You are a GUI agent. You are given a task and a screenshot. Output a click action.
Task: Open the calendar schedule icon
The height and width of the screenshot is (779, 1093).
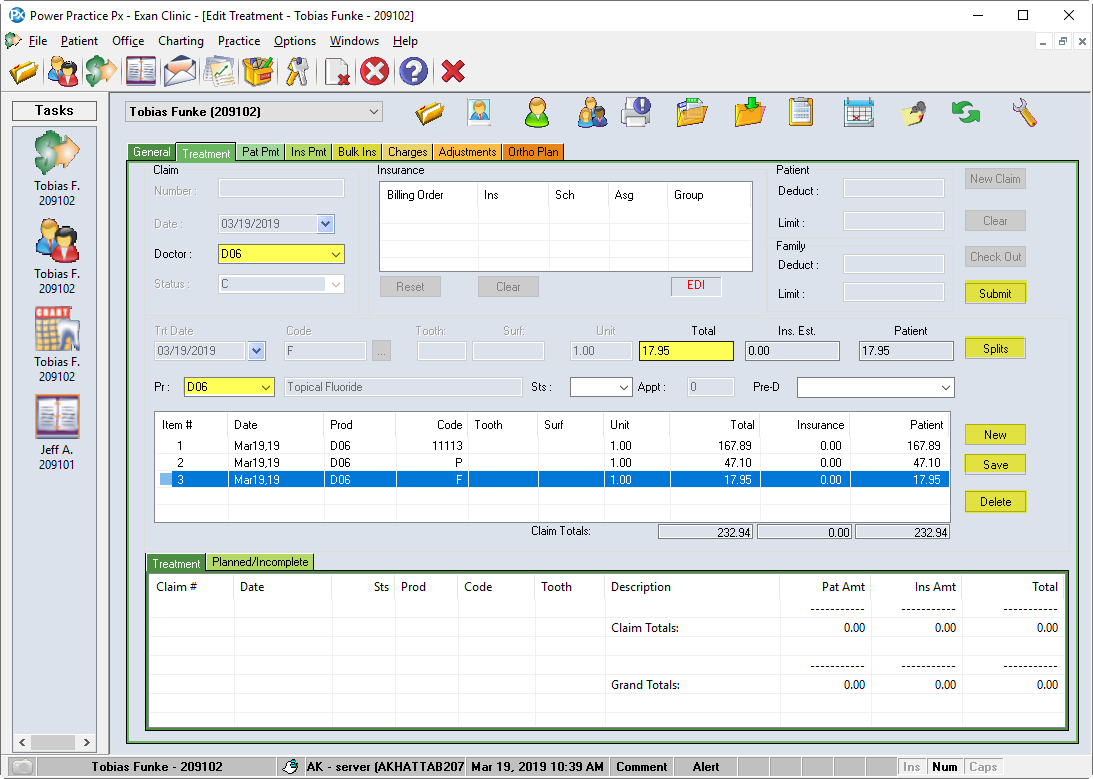pyautogui.click(x=859, y=112)
